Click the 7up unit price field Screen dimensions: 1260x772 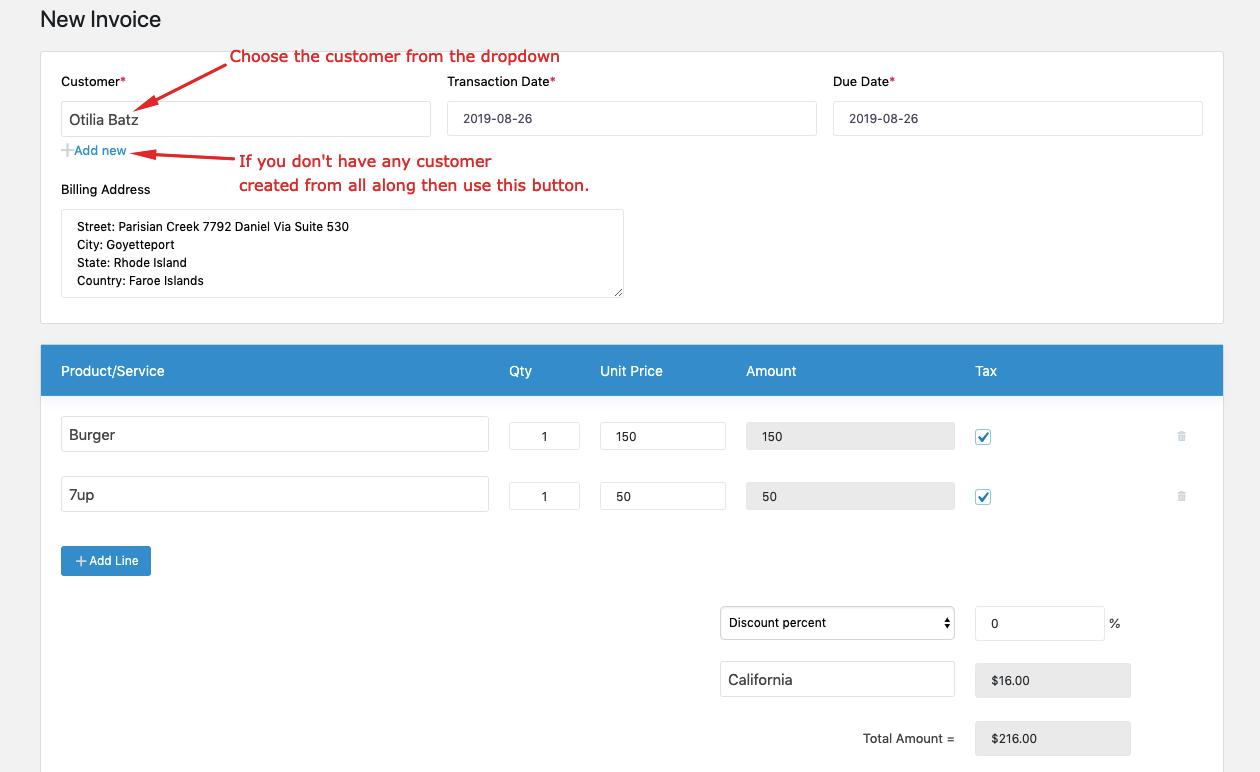tap(662, 495)
